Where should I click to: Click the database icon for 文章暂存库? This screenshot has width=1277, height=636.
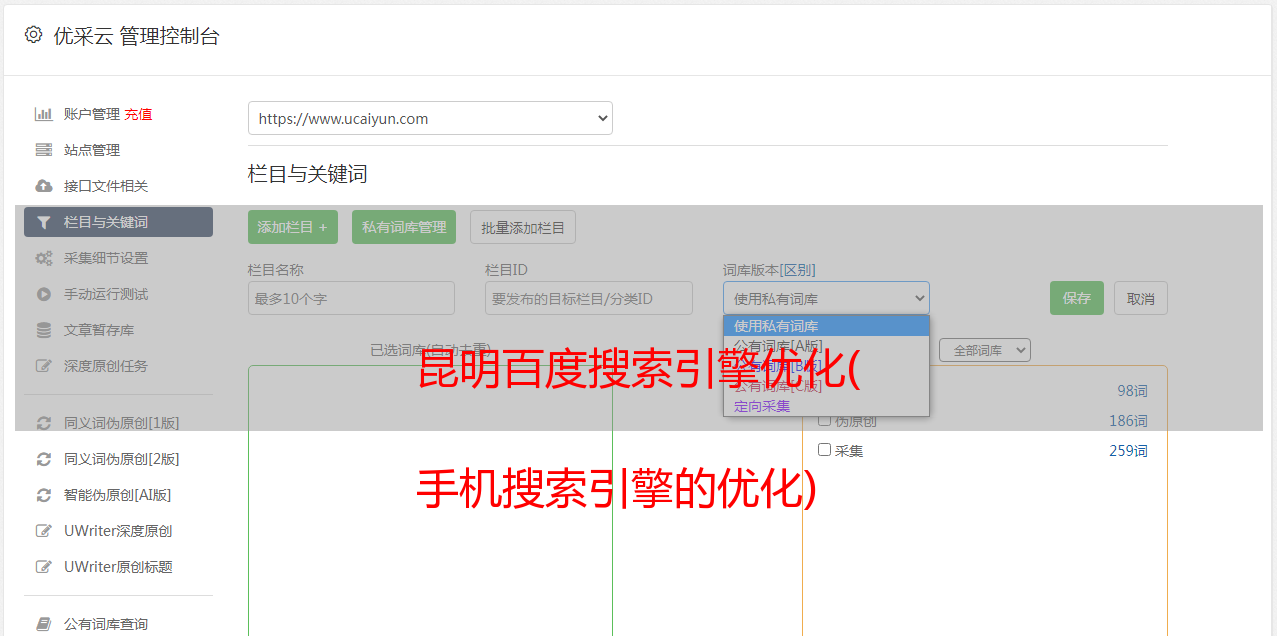click(43, 330)
